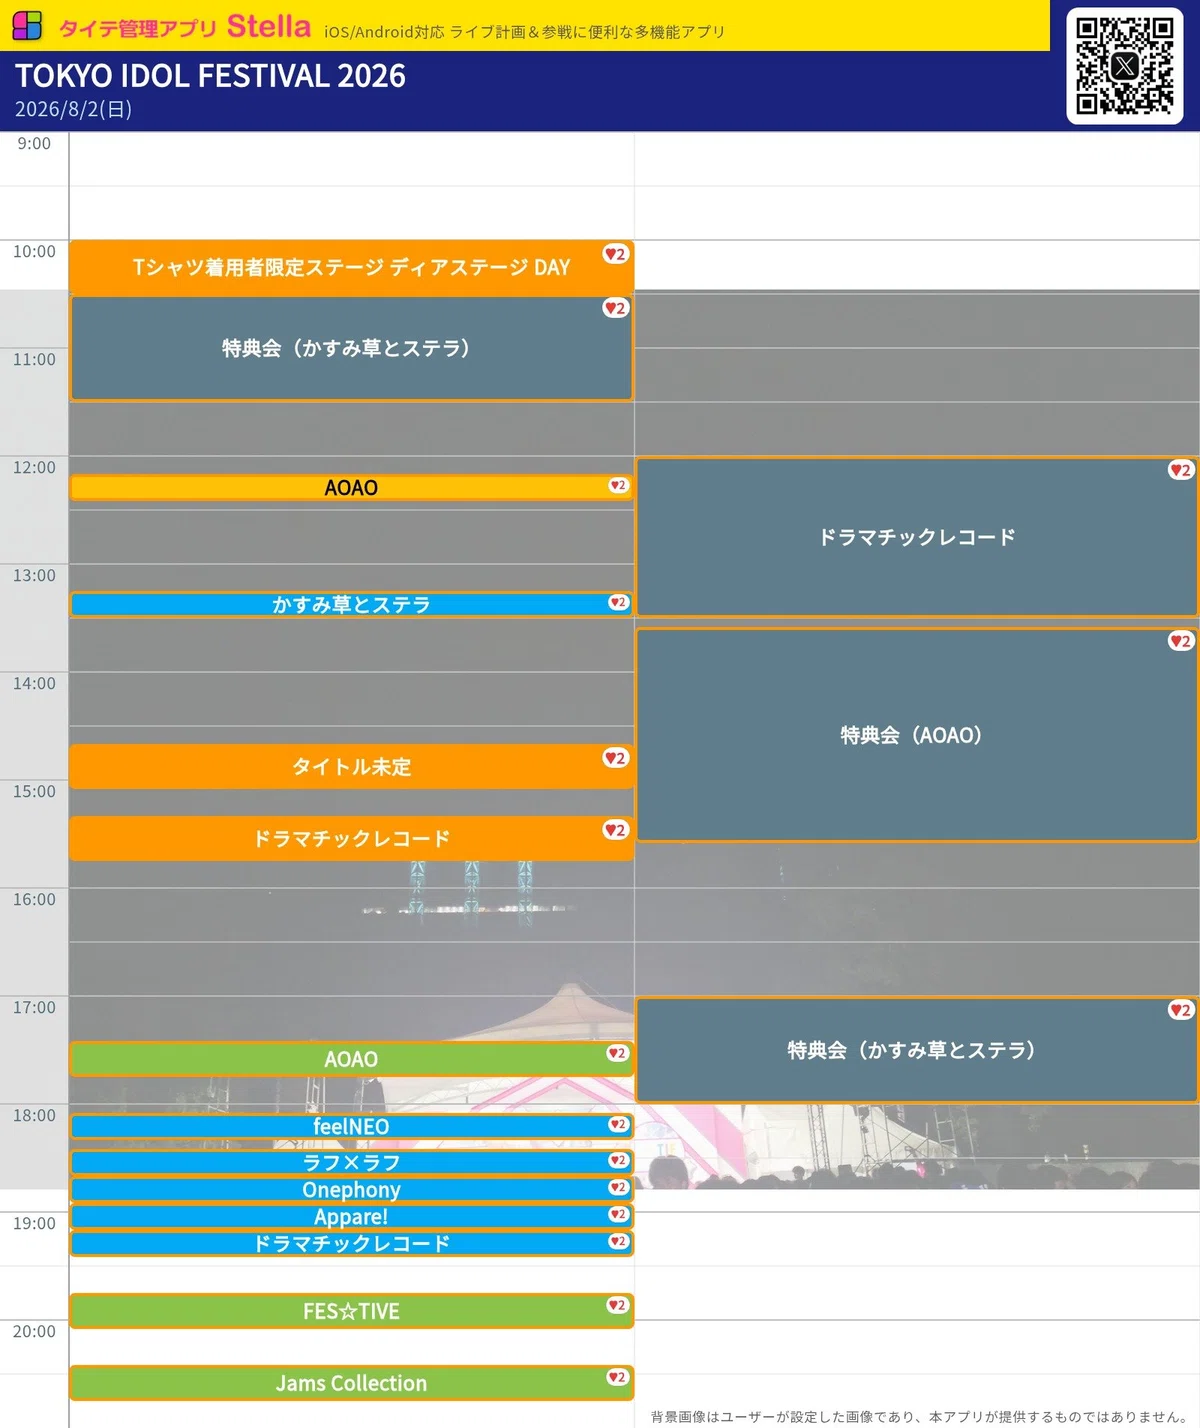1200x1428 pixels.
Task: Click heart badge on orange ドラマチックレコード event
Action: pyautogui.click(x=615, y=830)
